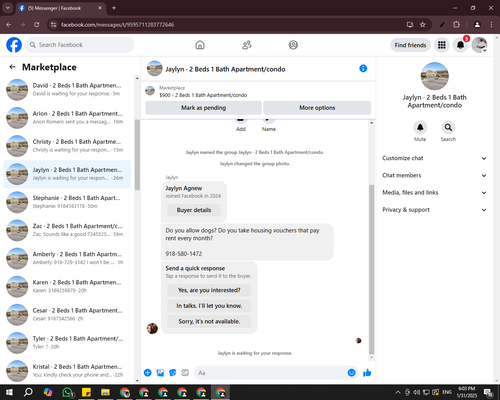This screenshot has width=500, height=400.
Task: Open the taskbar clock and date
Action: (x=467, y=392)
